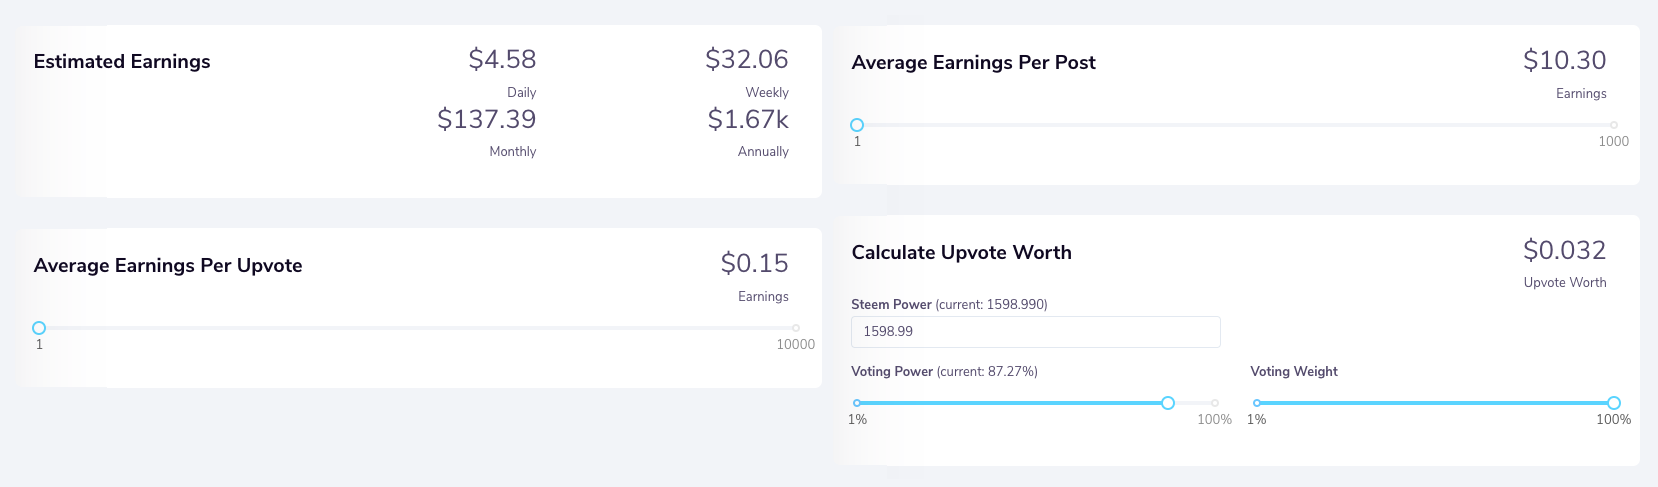The image size is (1658, 487).
Task: Click the 1% start of the Voting Power track
Action: click(x=857, y=403)
